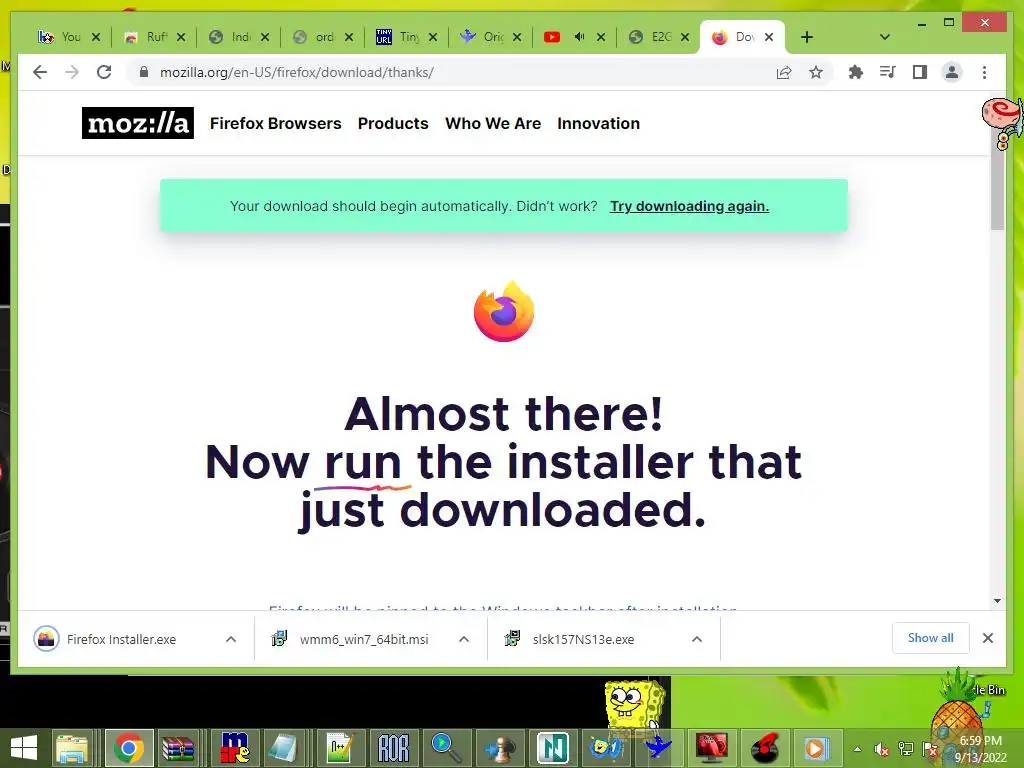Open the blue bird taskbar icon
The height and width of the screenshot is (768, 1024).
(x=657, y=748)
